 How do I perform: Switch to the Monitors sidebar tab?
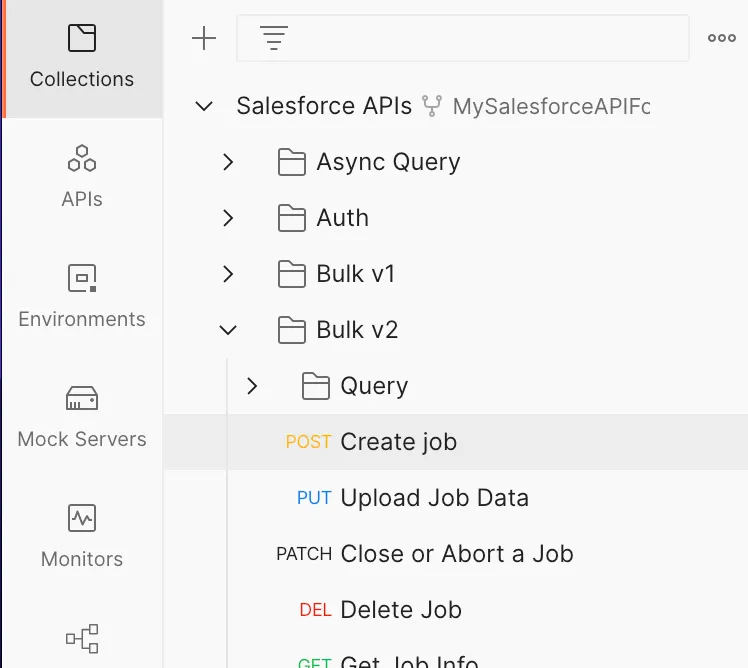[x=82, y=536]
